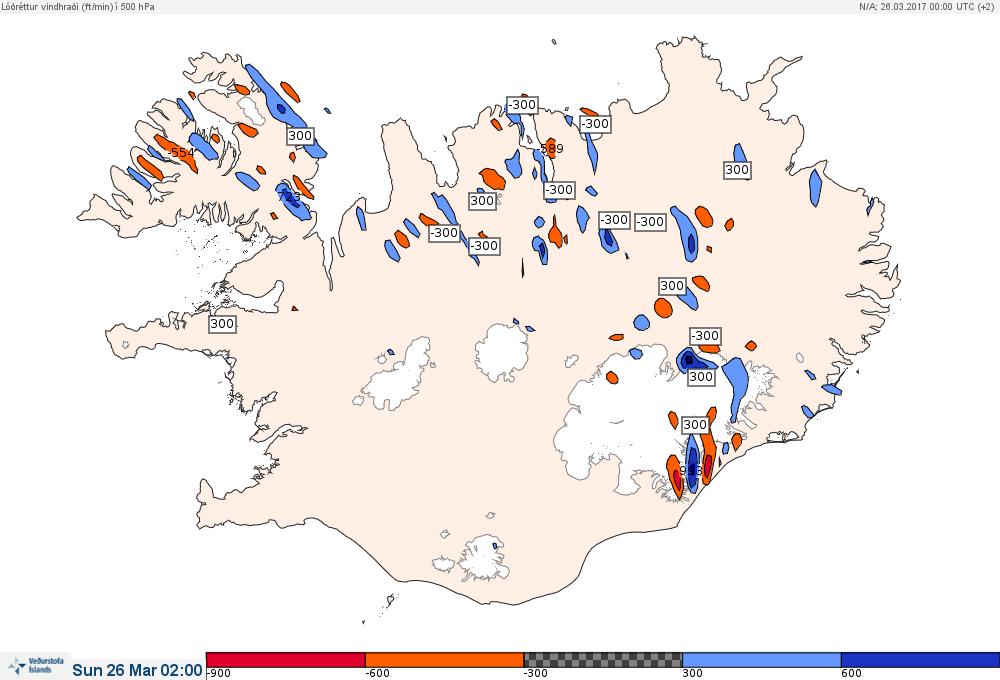This screenshot has height=680, width=1000.
Task: Click the 'Sun 26 Mar 02:00' forecast time
Action: 137,670
